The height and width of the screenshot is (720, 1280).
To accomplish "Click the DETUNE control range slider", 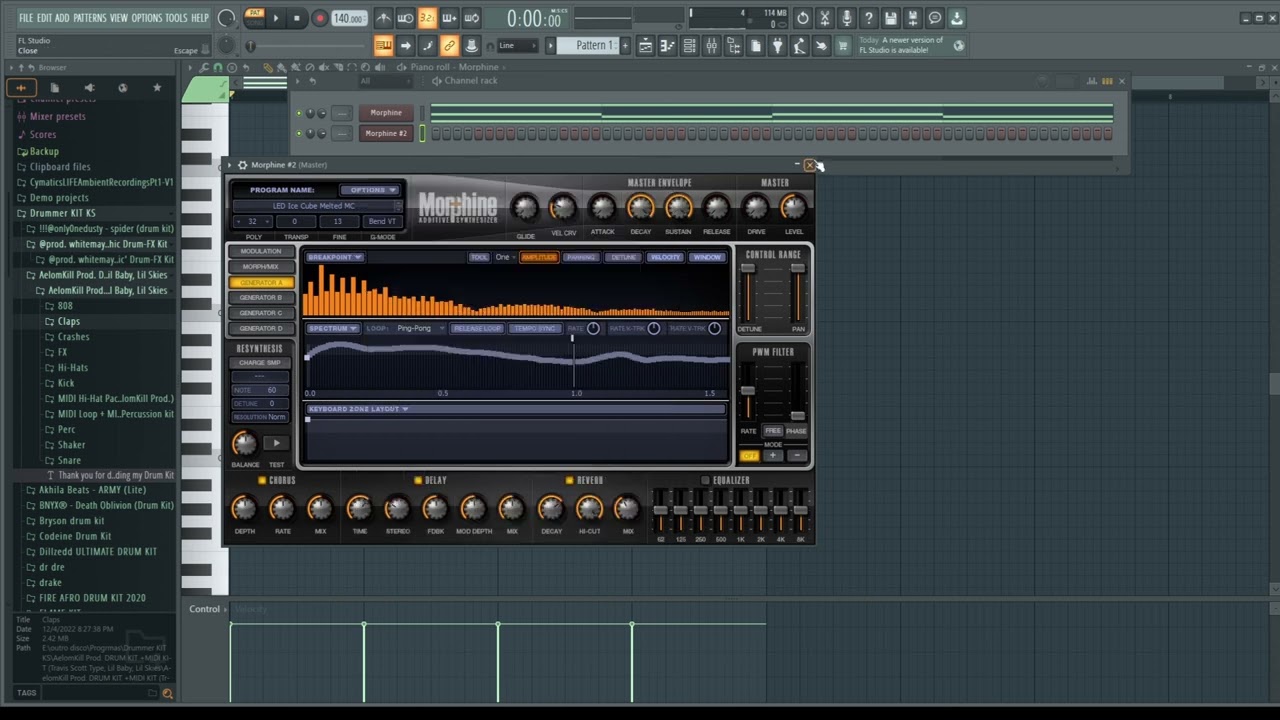I will (748, 292).
